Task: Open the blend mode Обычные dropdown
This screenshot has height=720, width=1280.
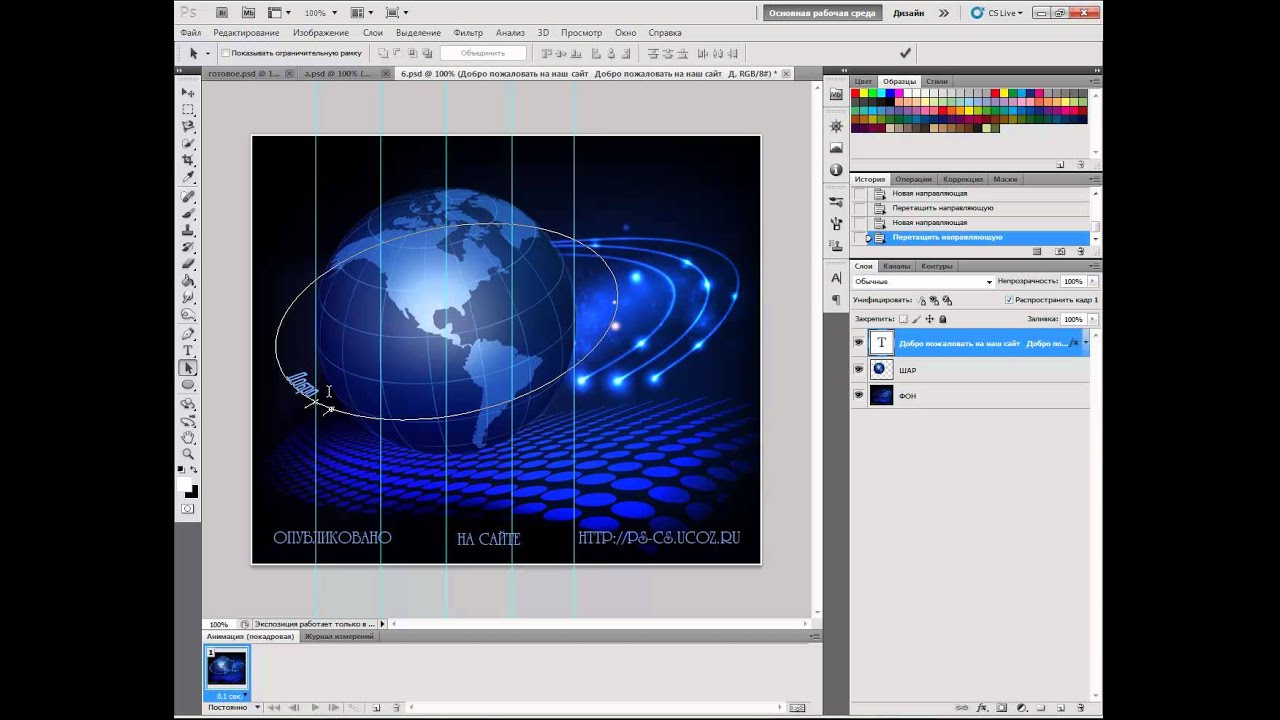Action: pos(922,282)
